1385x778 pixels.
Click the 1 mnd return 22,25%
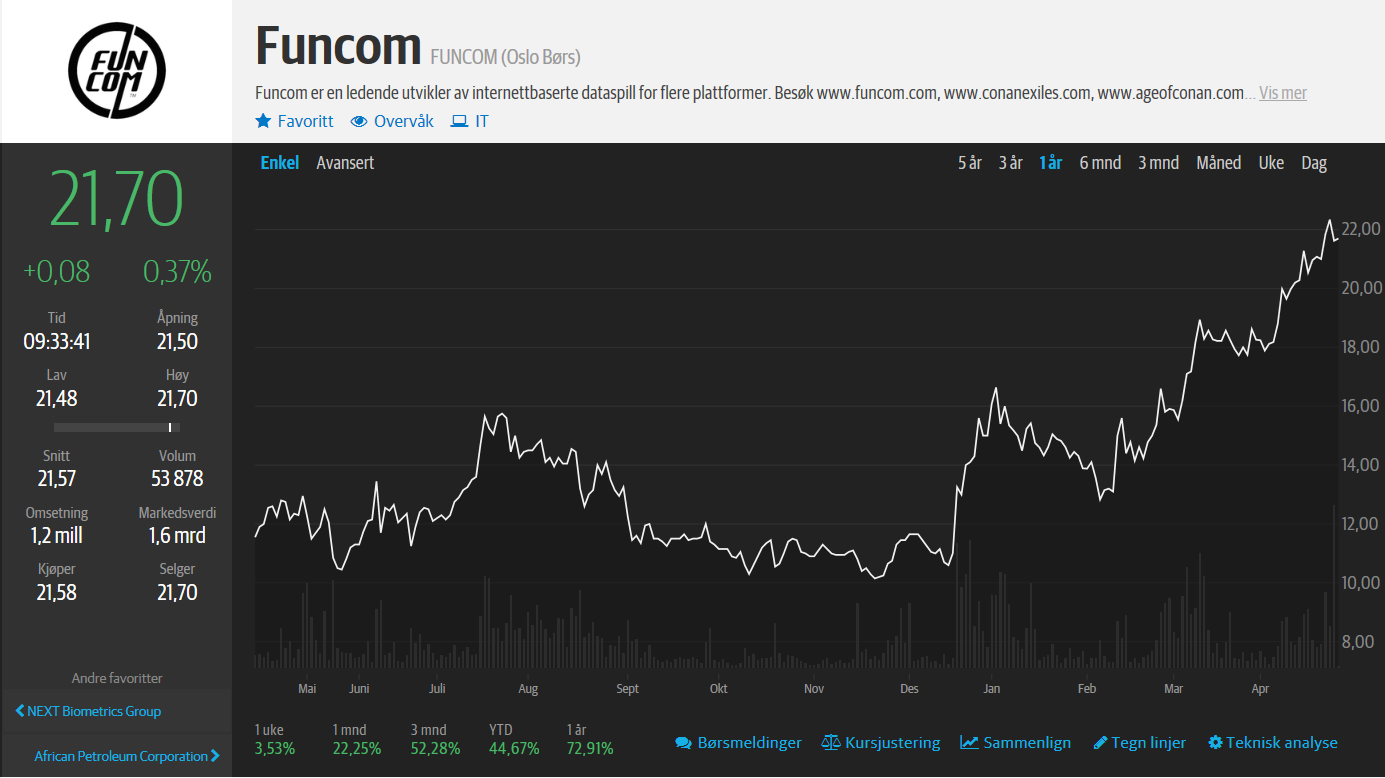pyautogui.click(x=357, y=748)
